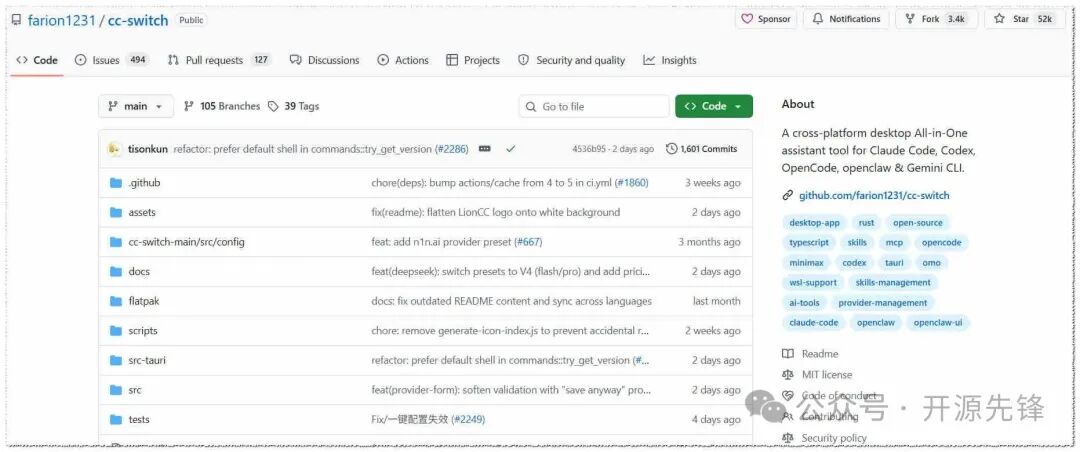Image resolution: width=1080 pixels, height=452 pixels.
Task: Star the repository with Star button
Action: point(1024,19)
